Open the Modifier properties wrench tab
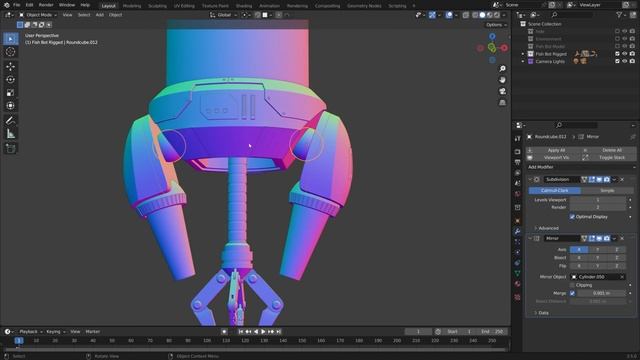Image resolution: width=640 pixels, height=360 pixels. (x=518, y=231)
